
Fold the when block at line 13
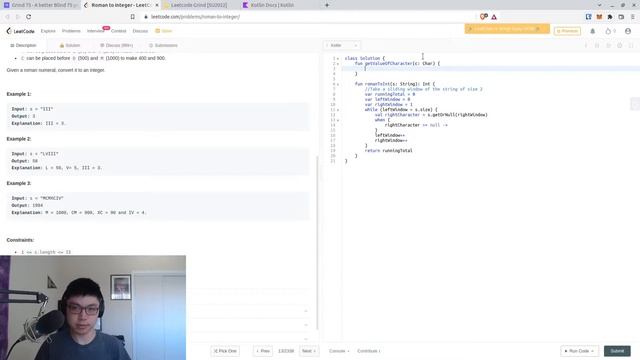coord(338,120)
